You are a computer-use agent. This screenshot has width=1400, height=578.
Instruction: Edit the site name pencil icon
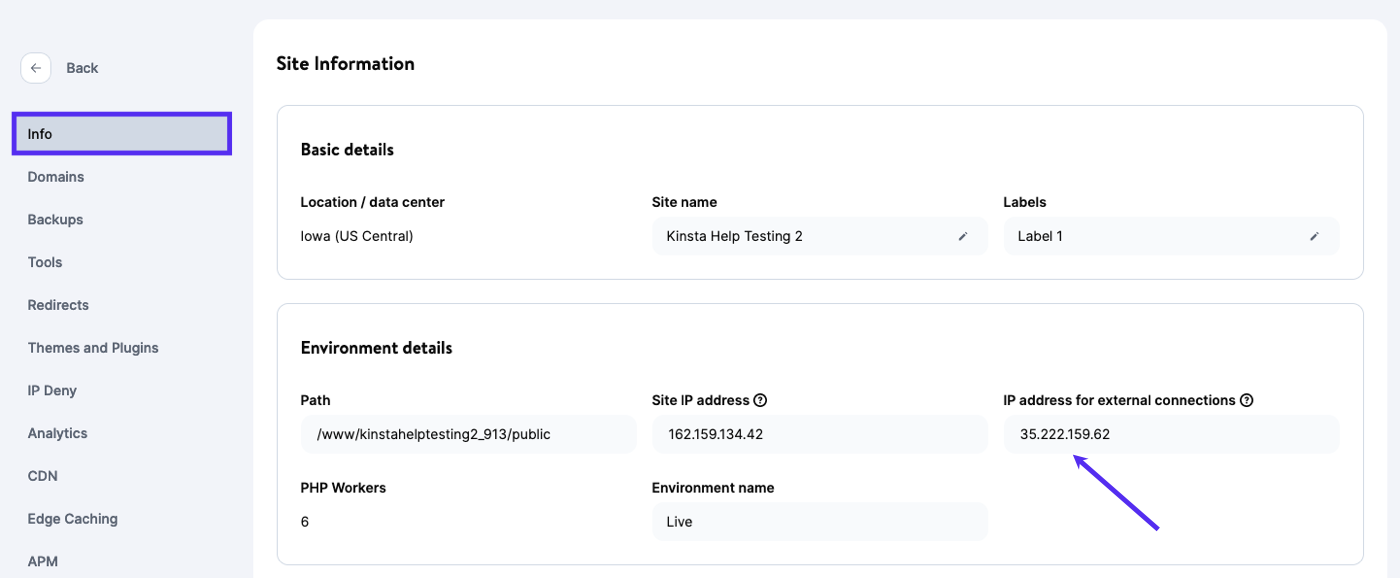(x=963, y=237)
